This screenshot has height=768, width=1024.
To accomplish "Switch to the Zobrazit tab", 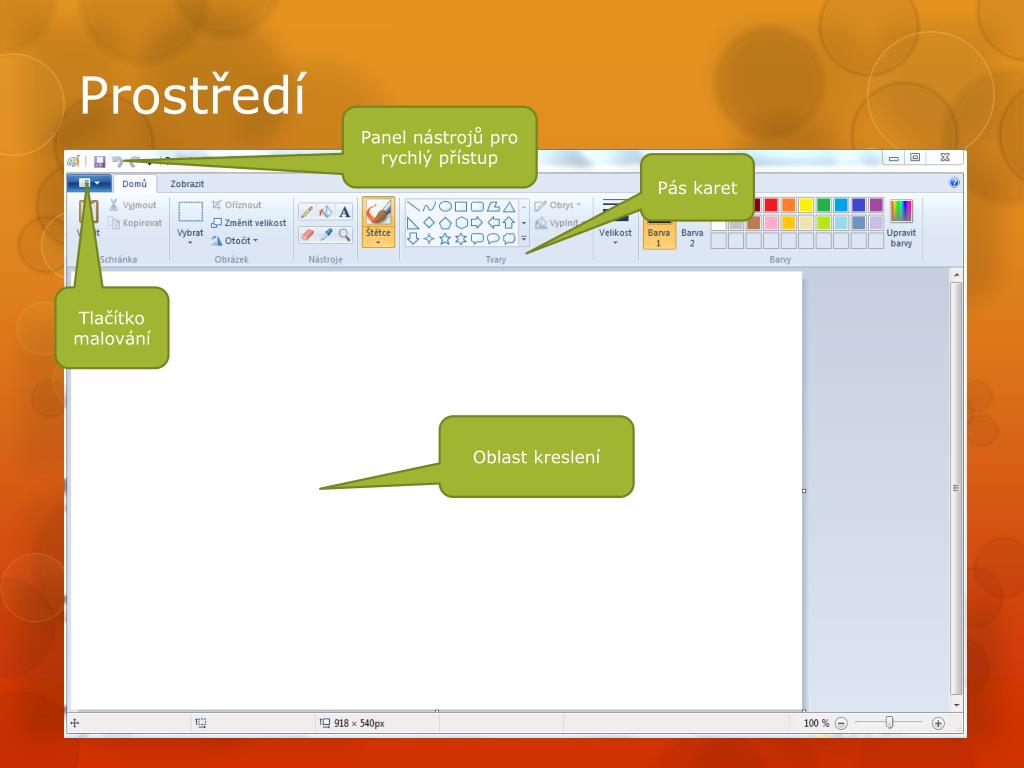I will pos(187,184).
